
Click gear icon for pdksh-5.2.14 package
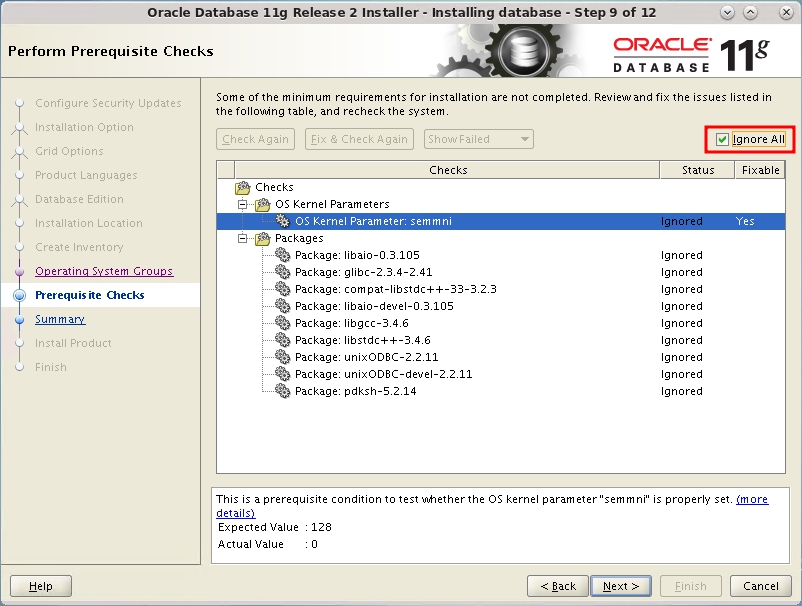[x=282, y=391]
